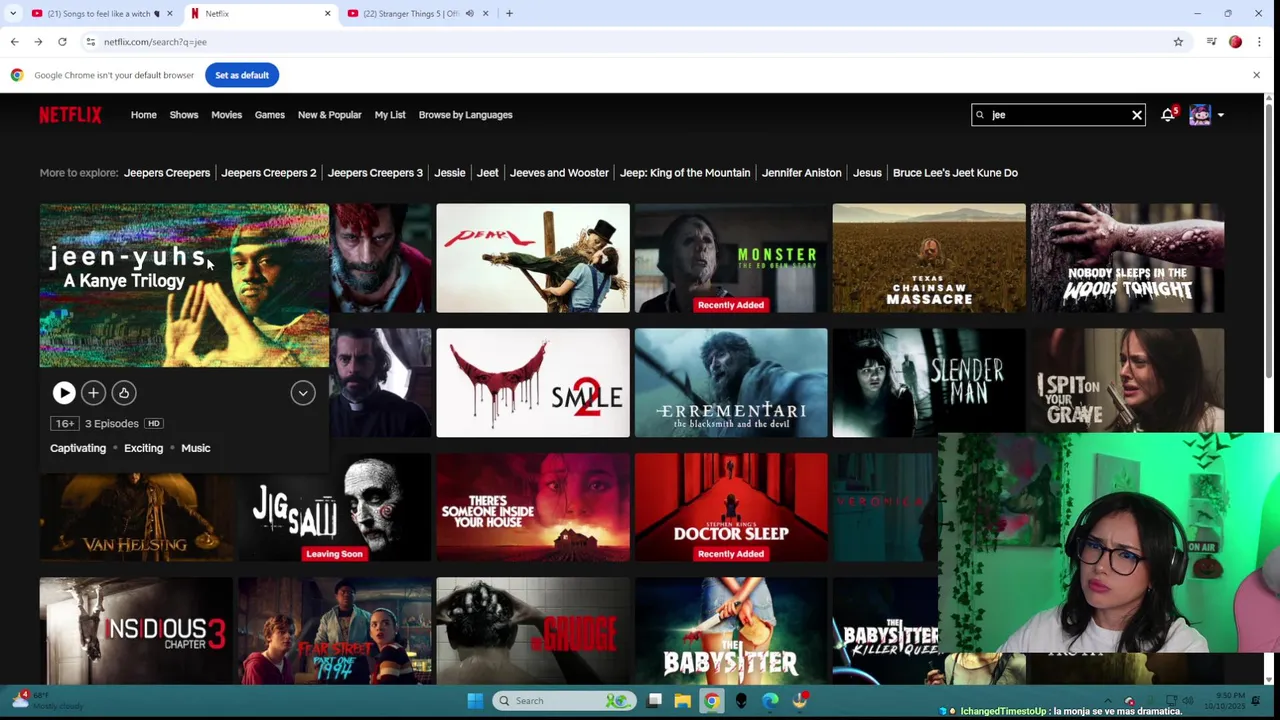Bookmark this page with the star icon
1280x720 pixels.
1178,42
